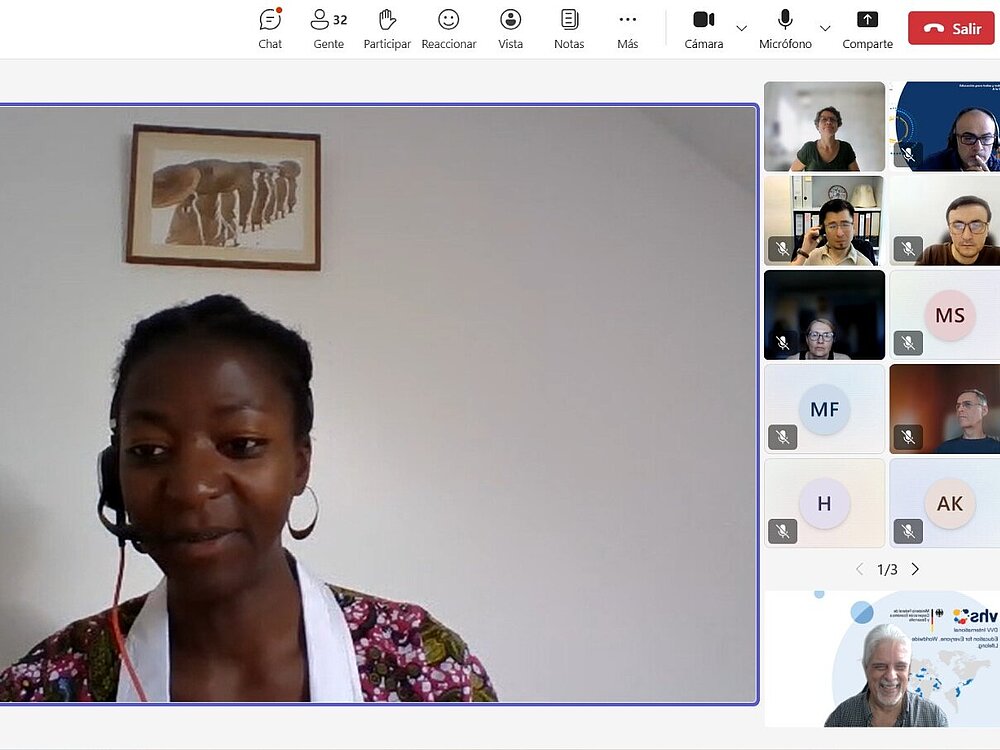This screenshot has height=750, width=1000.
Task: Go to previous participants page
Action: pos(858,569)
